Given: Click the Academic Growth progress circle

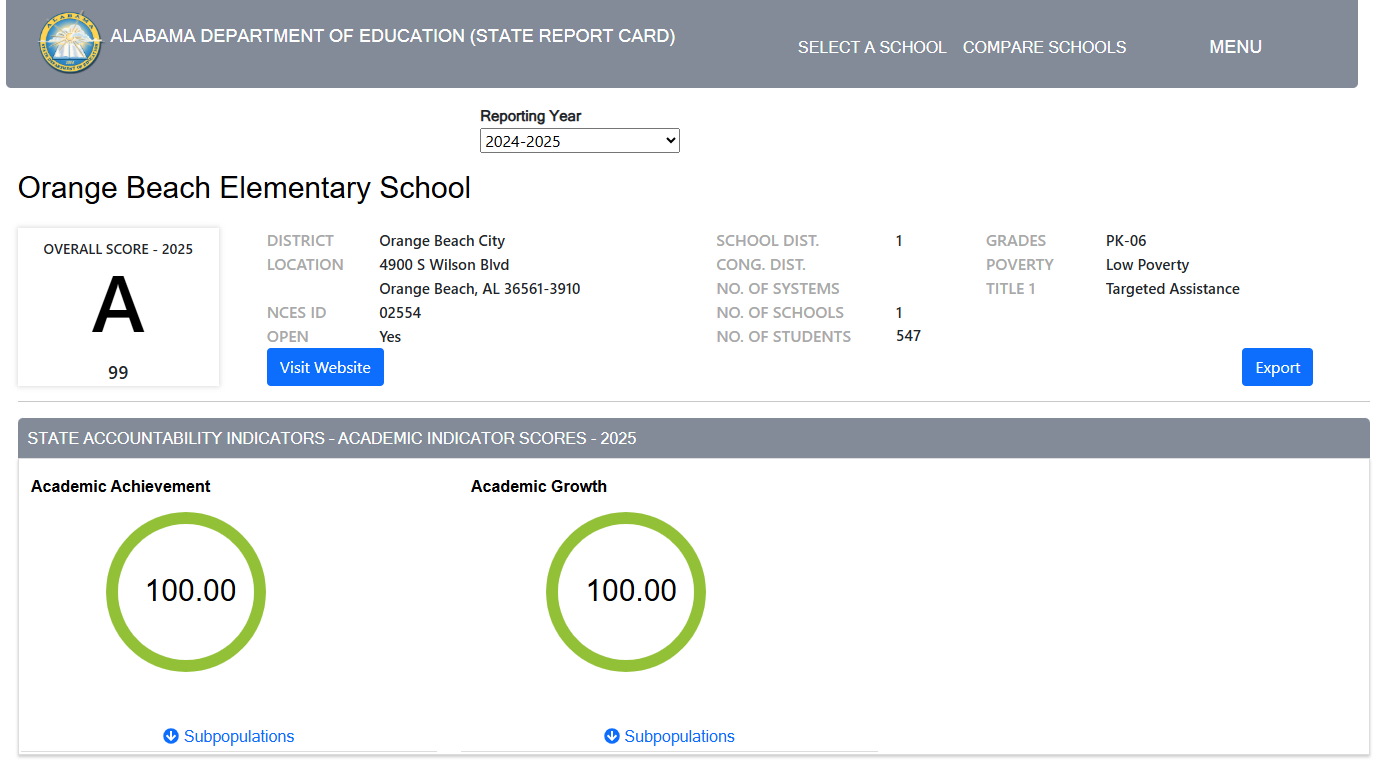Looking at the screenshot, I should (625, 591).
